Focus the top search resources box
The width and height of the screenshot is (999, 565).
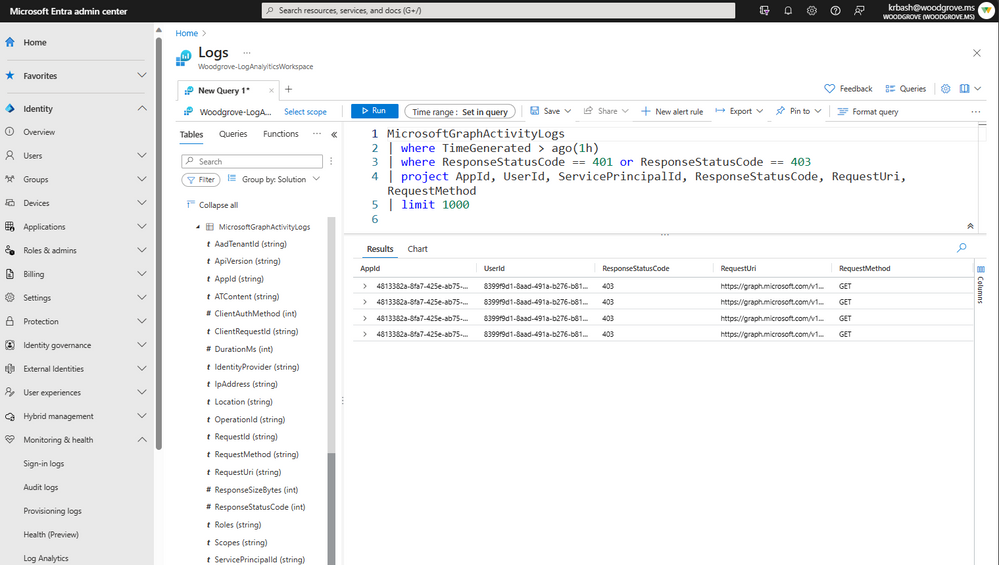[498, 10]
